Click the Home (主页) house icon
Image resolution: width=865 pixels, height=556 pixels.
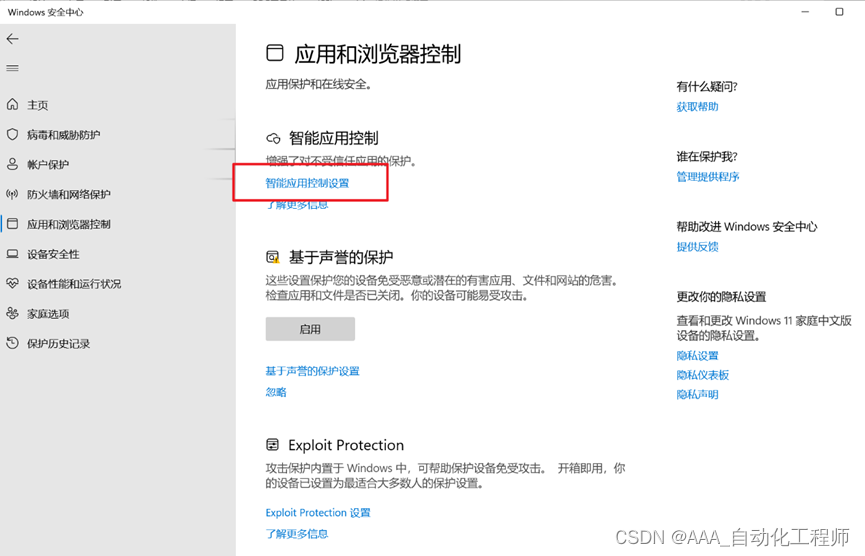pyautogui.click(x=12, y=104)
